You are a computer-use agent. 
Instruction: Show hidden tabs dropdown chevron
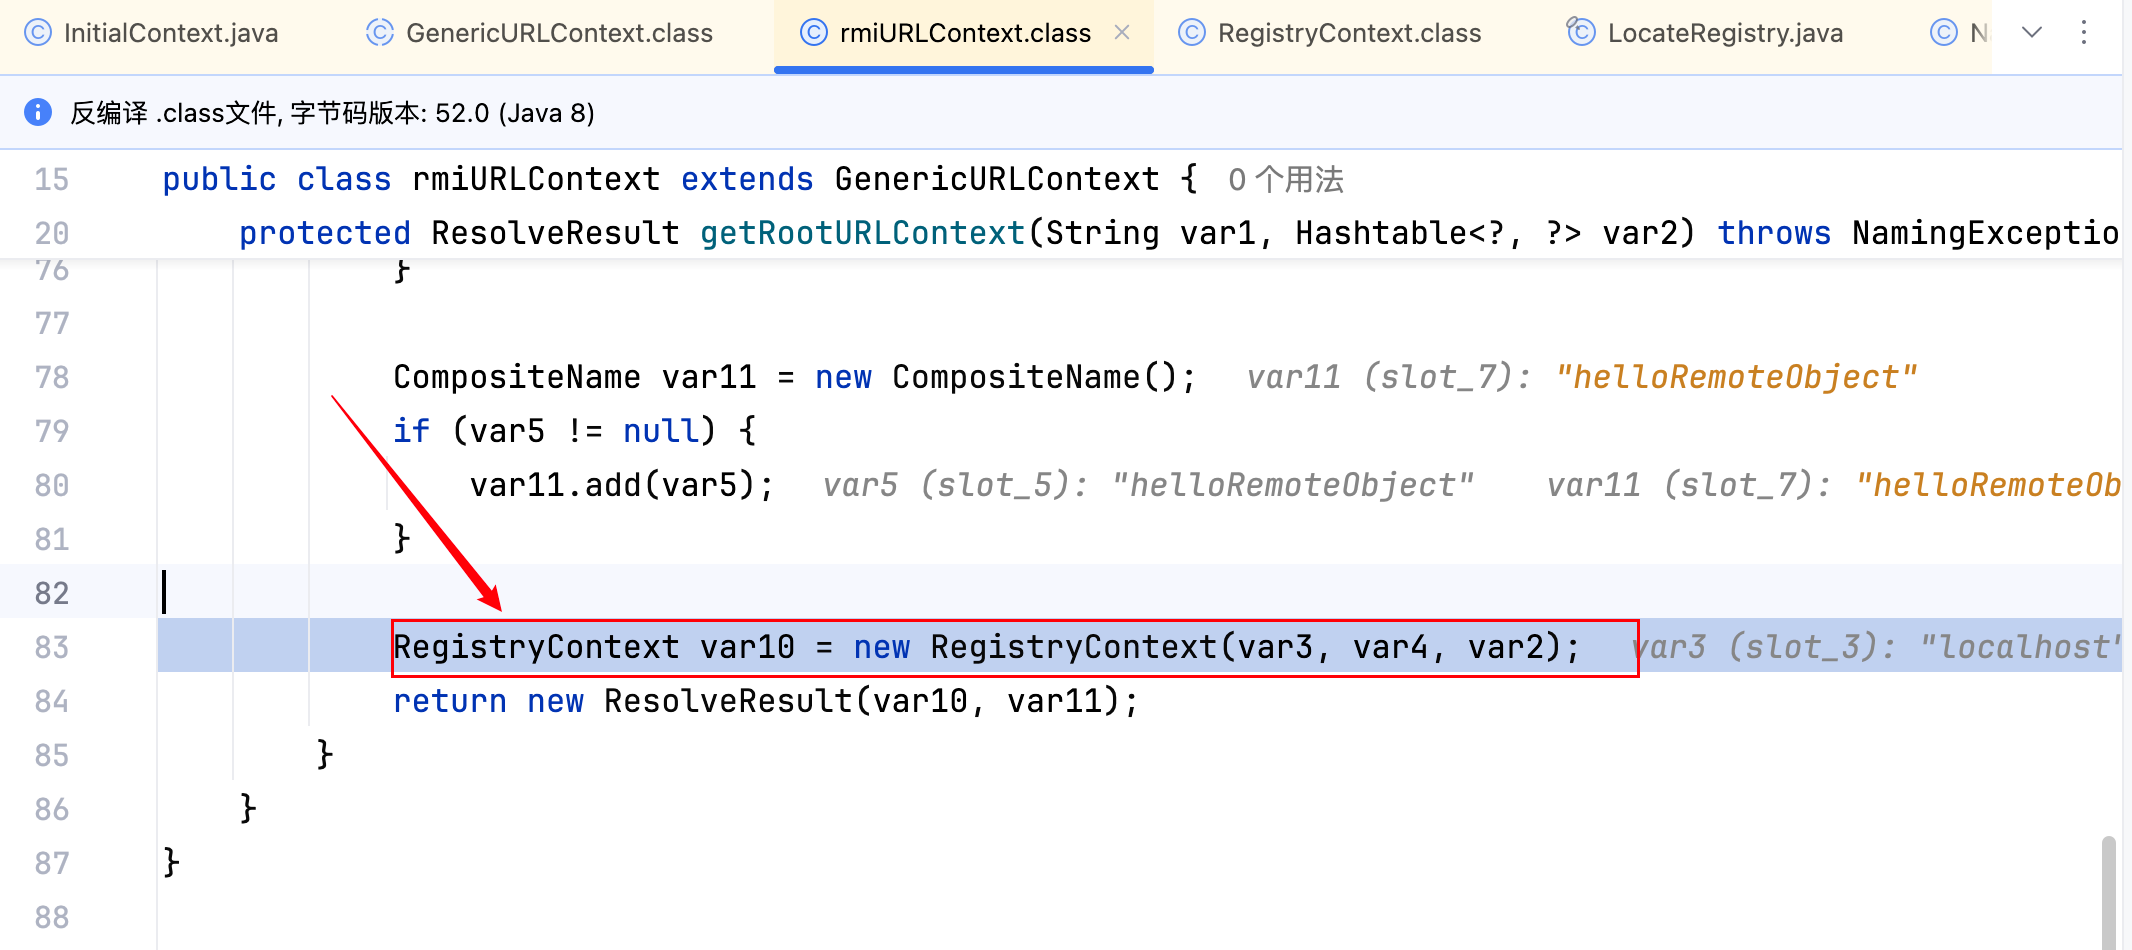pyautogui.click(x=2031, y=33)
